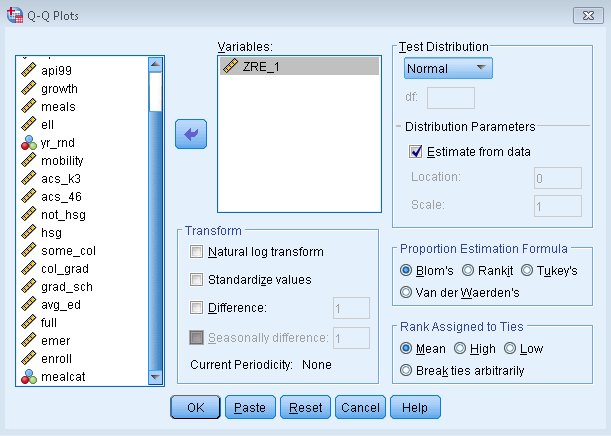Select the api99 variable name
Image resolution: width=611 pixels, height=436 pixels.
pos(57,71)
